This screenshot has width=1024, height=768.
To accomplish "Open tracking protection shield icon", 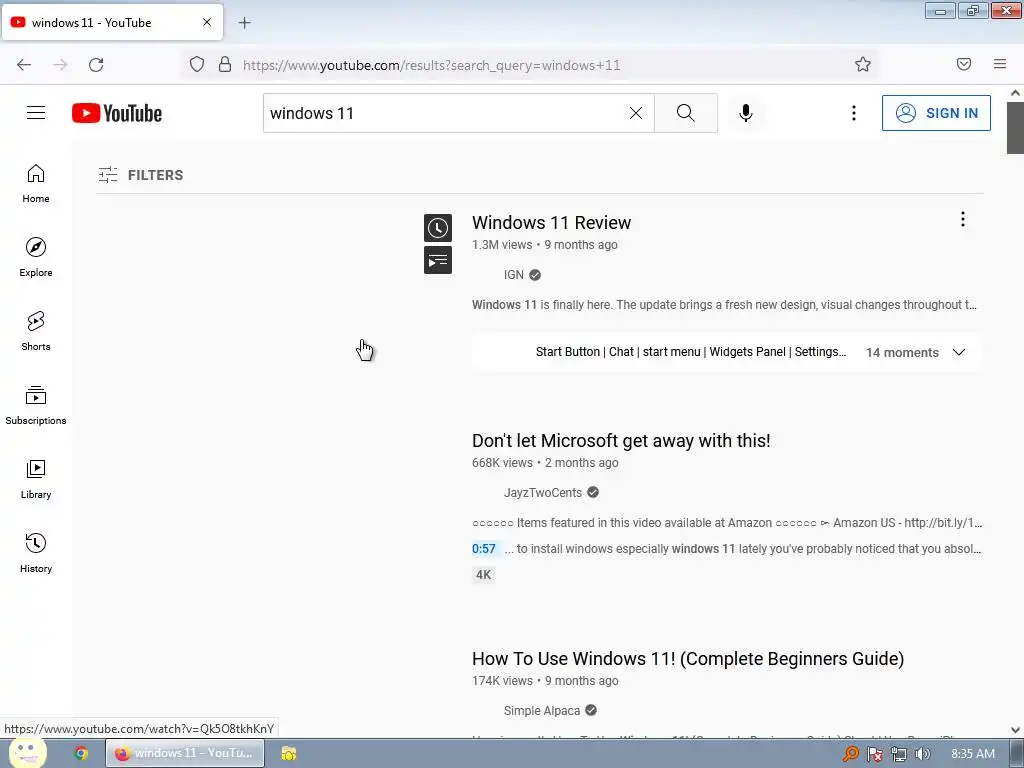I will 197,65.
